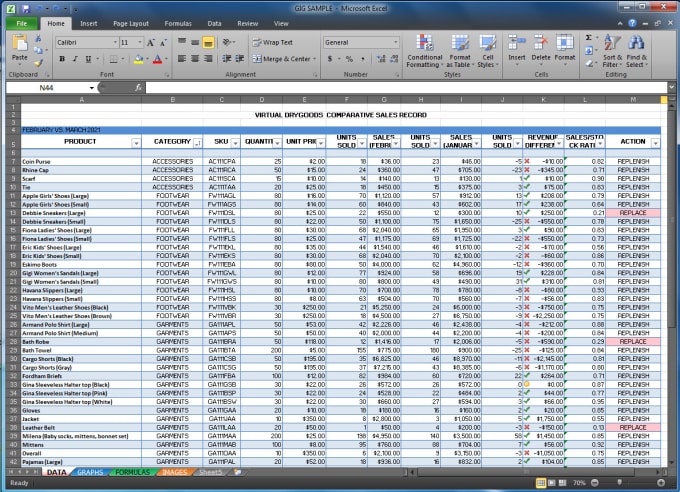The height and width of the screenshot is (492, 680).
Task: Select the GRAPHS sheet tab
Action: (90, 472)
